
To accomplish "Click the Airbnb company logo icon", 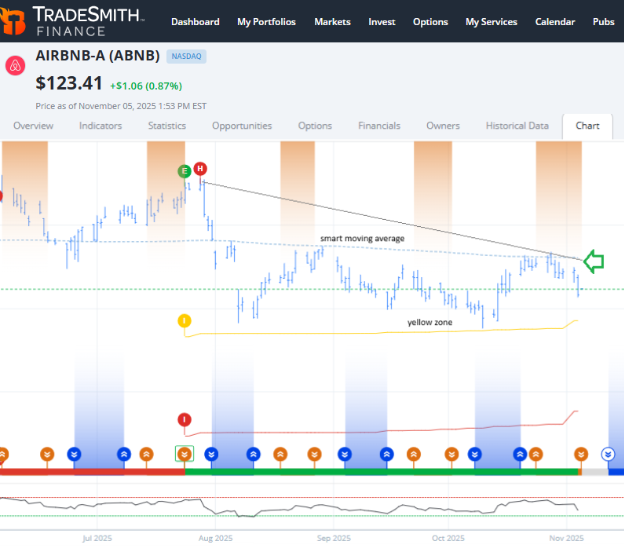I will 15,66.
